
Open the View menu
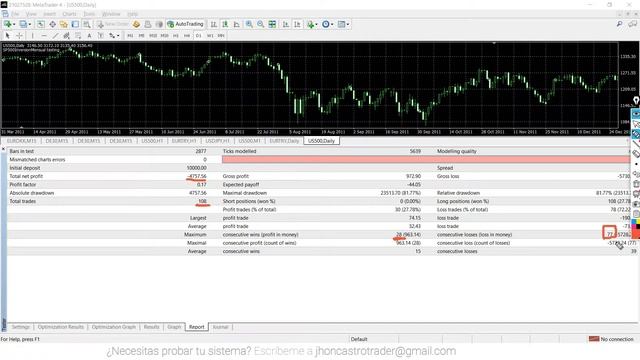pos(31,14)
